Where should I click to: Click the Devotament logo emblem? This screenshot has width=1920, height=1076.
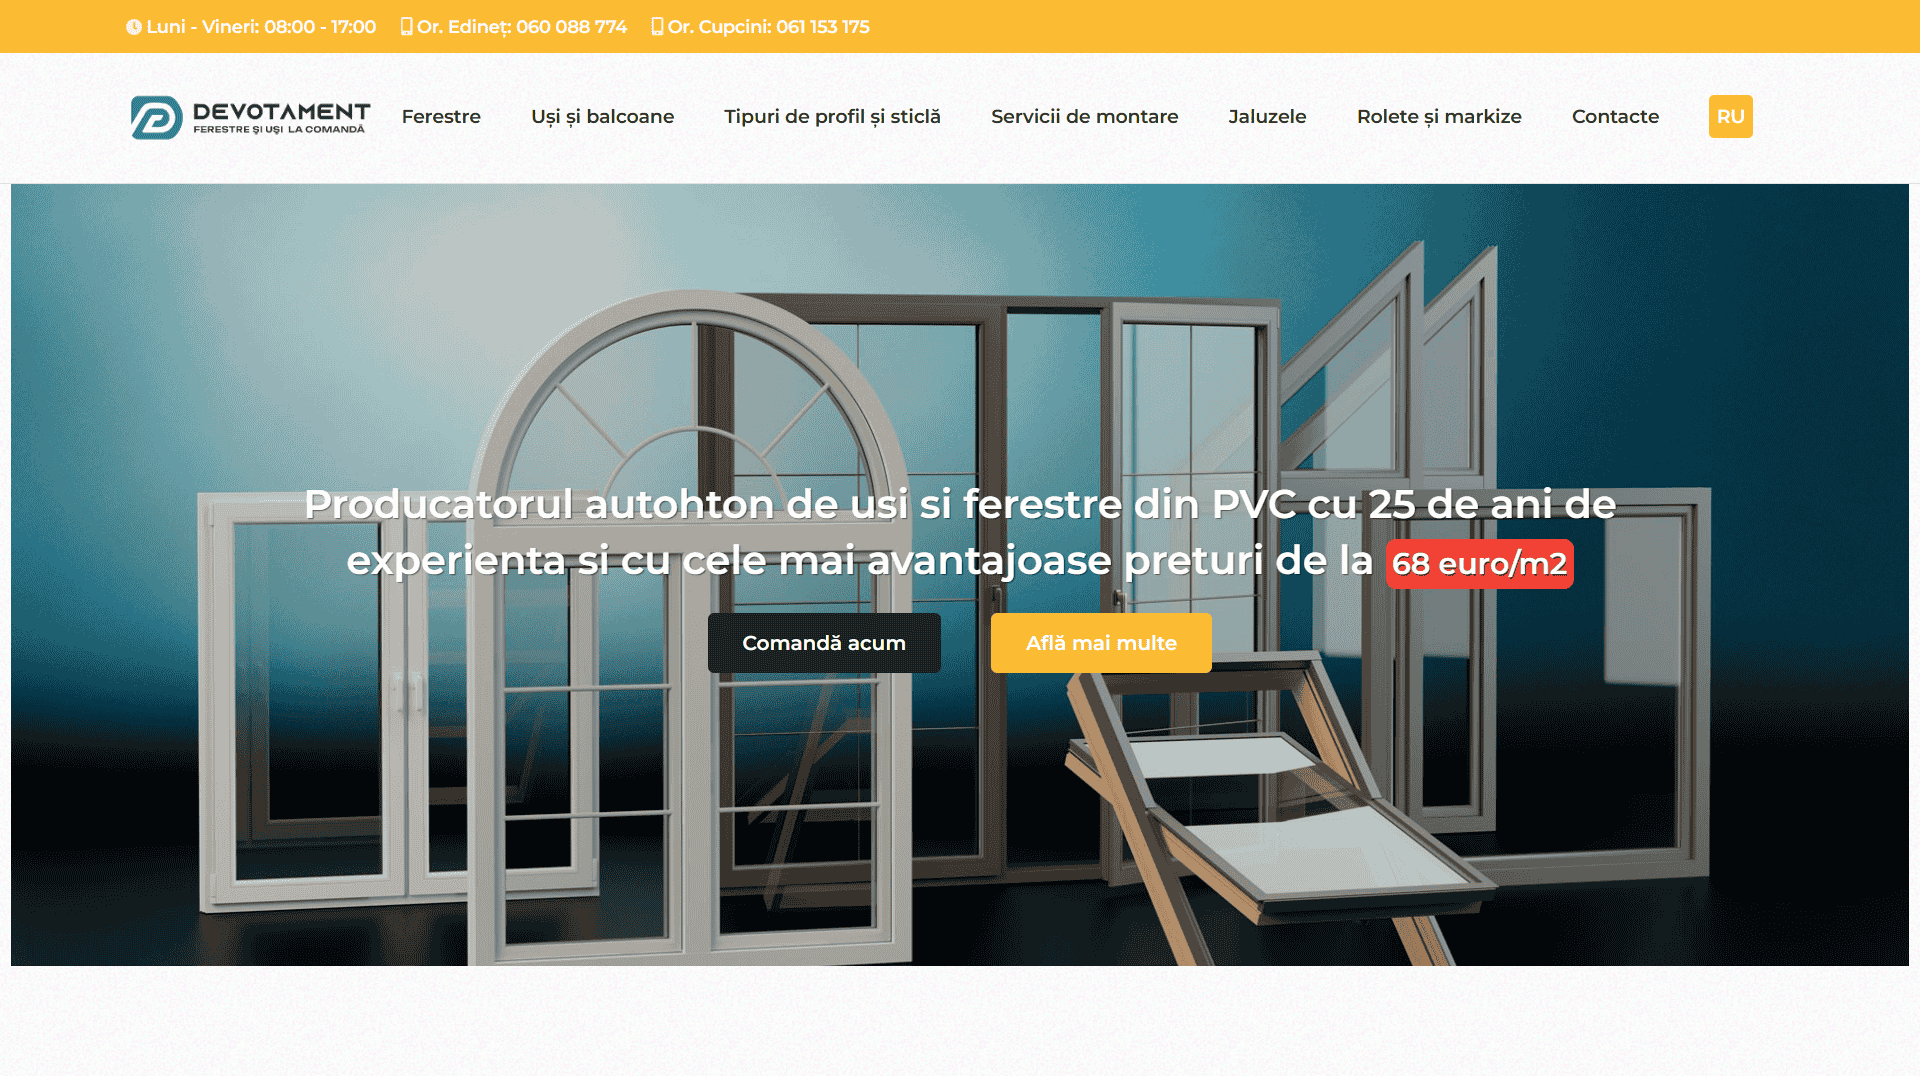click(156, 118)
